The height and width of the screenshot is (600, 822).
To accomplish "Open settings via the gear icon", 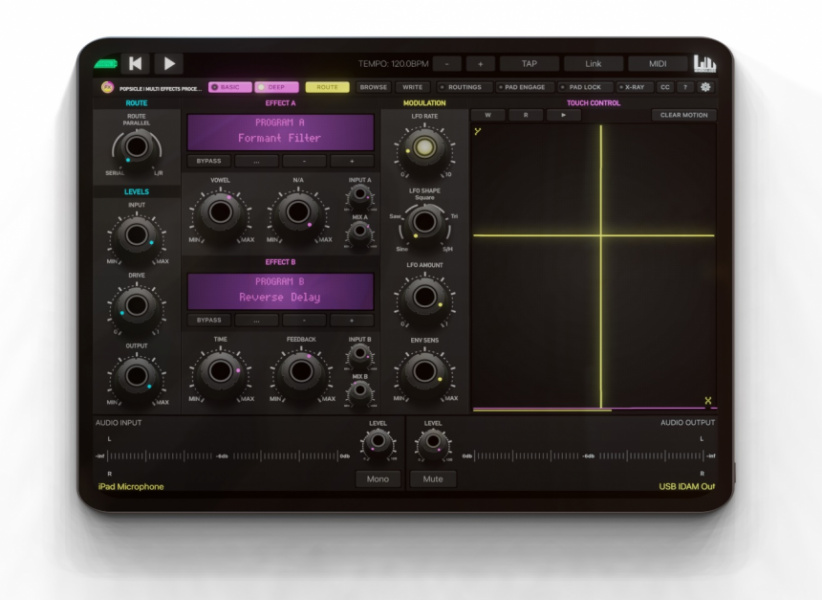I will coord(705,87).
